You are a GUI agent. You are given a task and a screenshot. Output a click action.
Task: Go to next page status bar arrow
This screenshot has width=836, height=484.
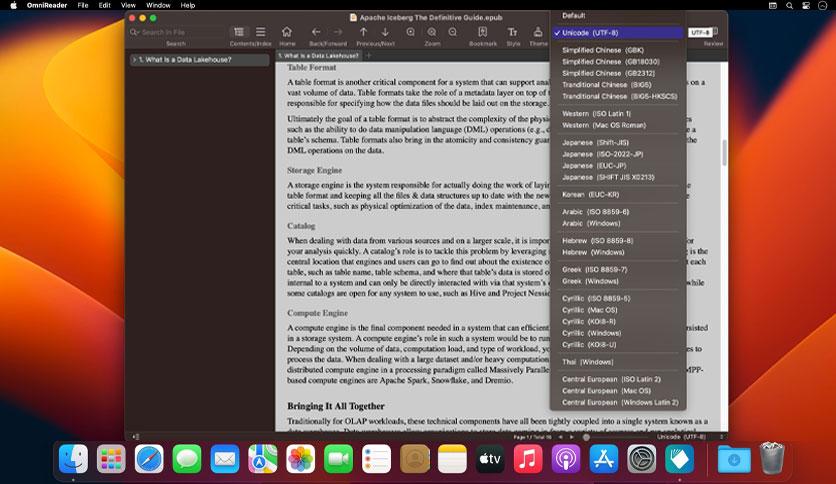click(572, 437)
